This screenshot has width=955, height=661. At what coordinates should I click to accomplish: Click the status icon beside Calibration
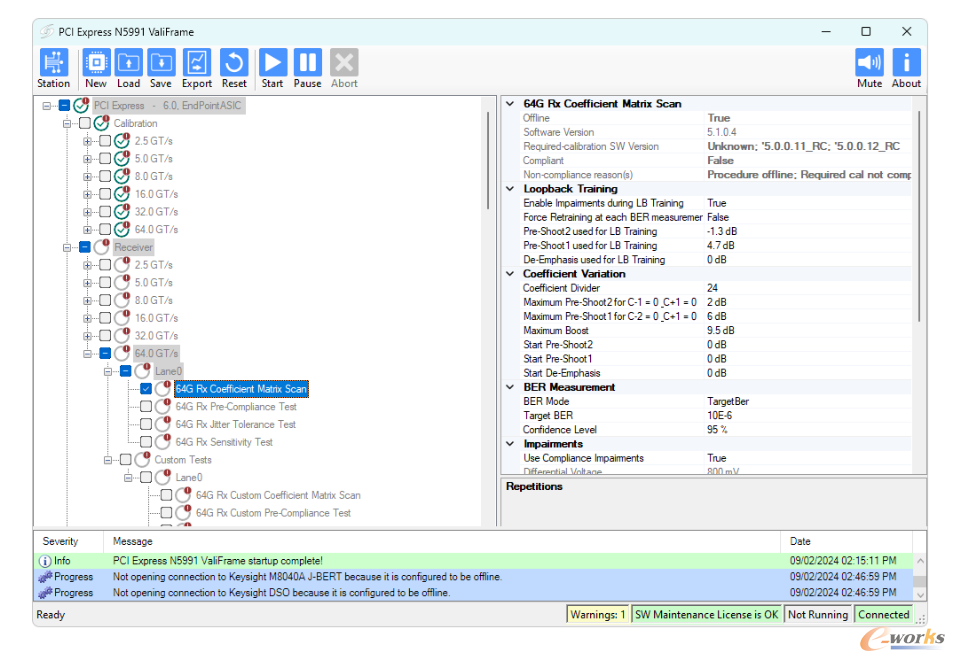[x=102, y=122]
